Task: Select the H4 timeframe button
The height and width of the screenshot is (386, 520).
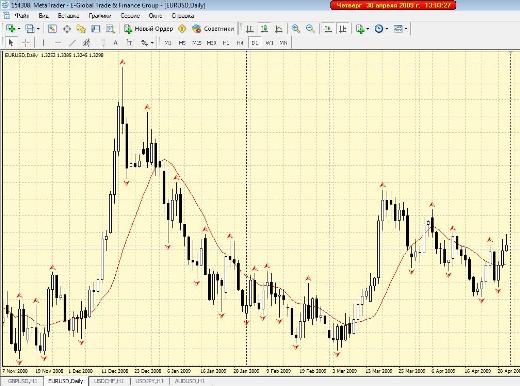Action: pos(240,43)
